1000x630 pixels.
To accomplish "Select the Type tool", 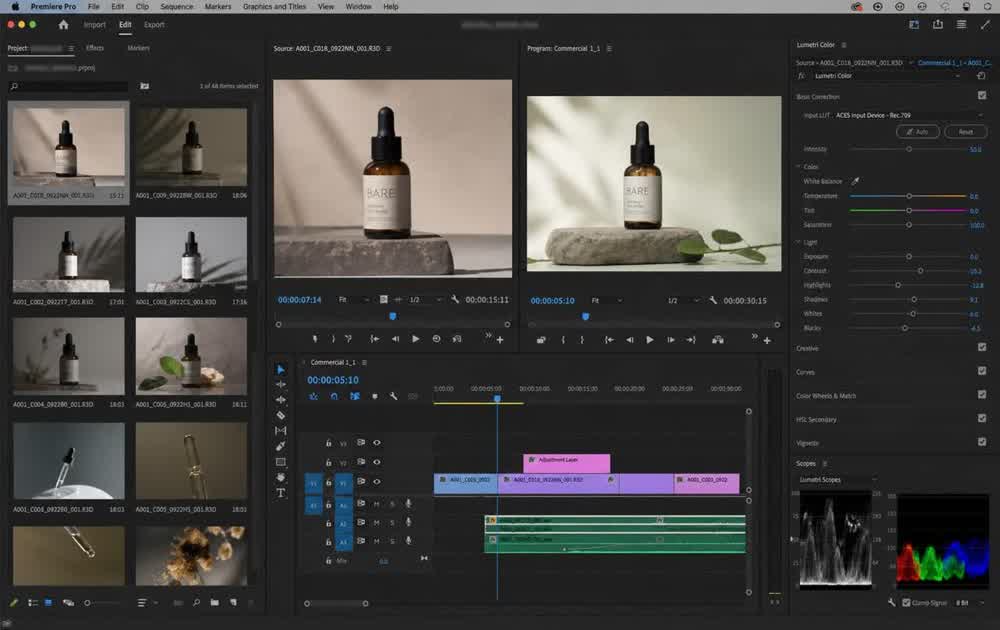I will point(281,493).
